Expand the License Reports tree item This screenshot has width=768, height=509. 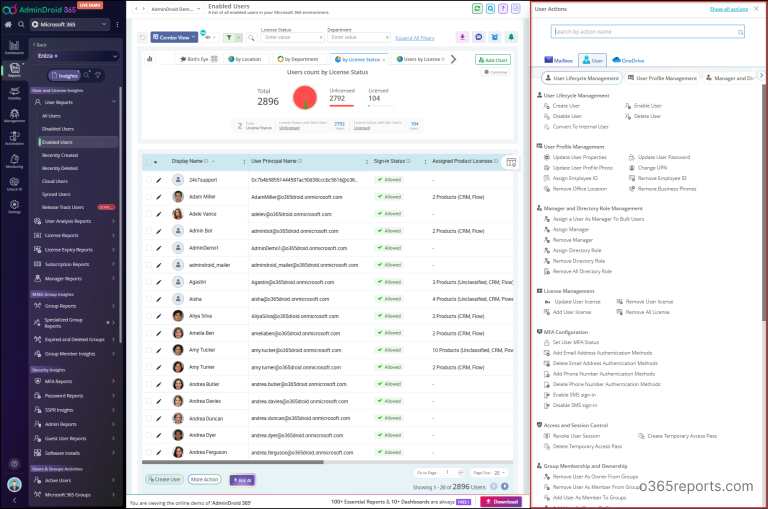pyautogui.click(x=74, y=235)
